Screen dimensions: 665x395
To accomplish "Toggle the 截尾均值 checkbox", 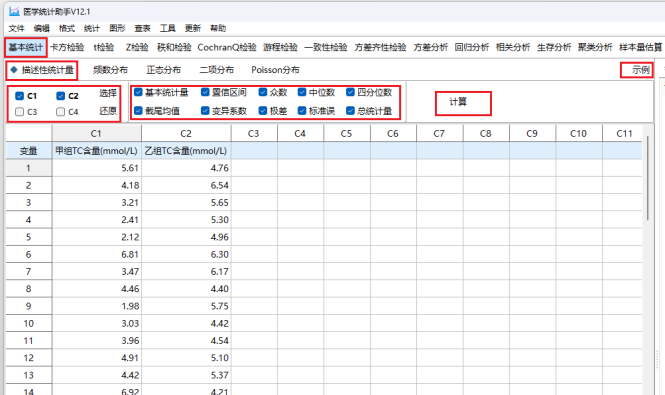I will 138,111.
